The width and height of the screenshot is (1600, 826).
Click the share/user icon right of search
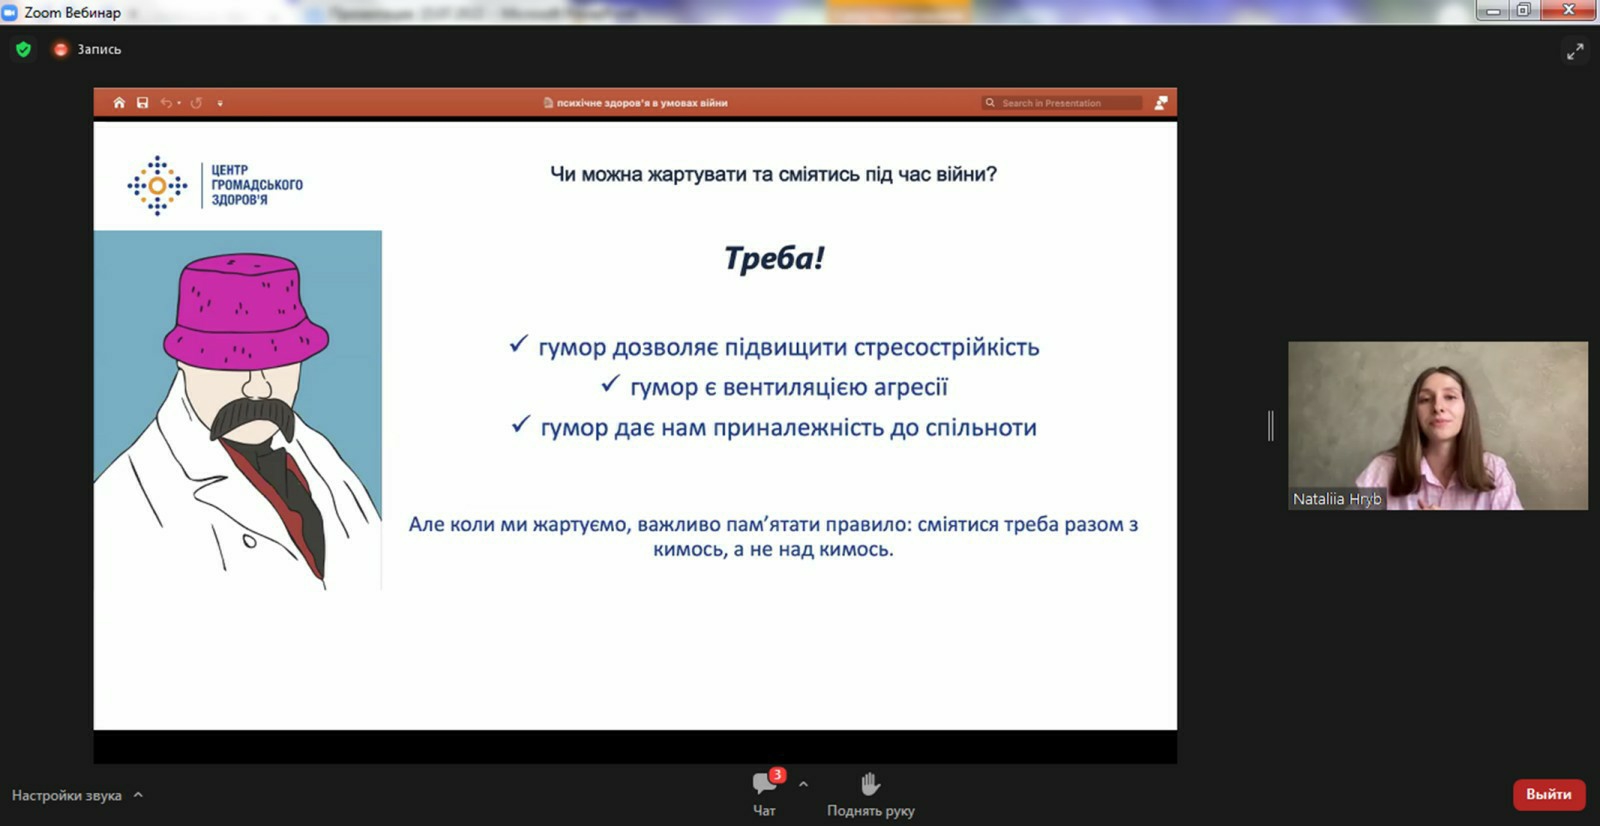(1161, 103)
